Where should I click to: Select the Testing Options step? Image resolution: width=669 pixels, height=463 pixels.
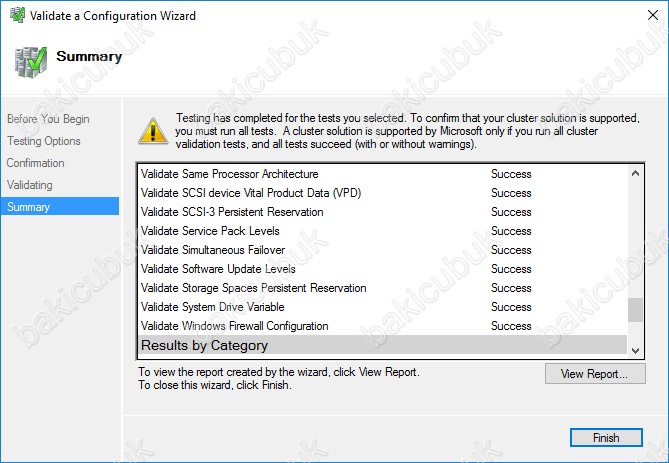coord(44,141)
